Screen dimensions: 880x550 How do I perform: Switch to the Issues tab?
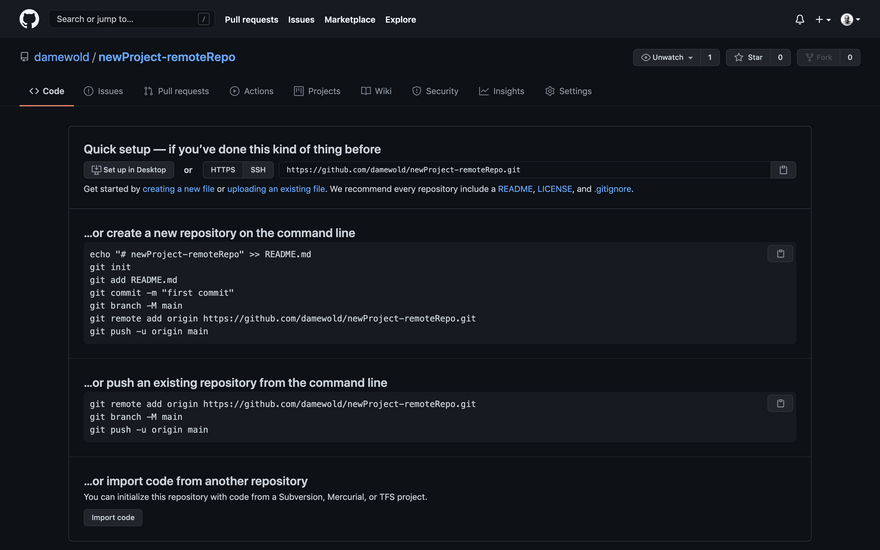tap(103, 91)
